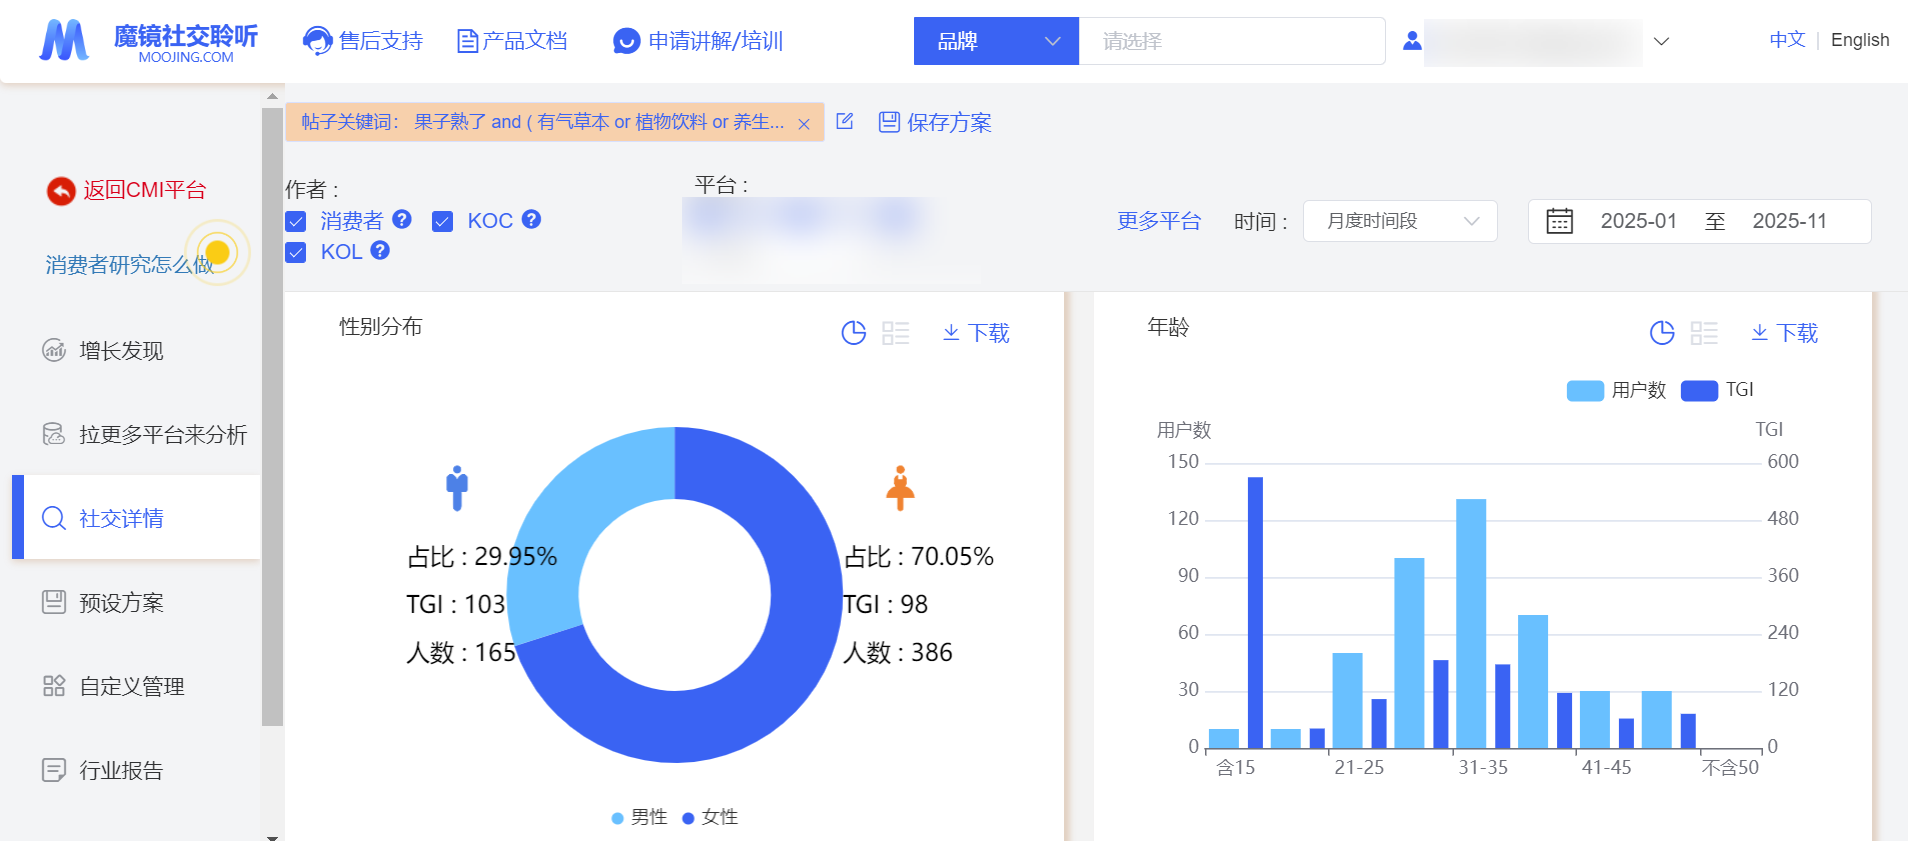Expand the user account dropdown arrow
Viewport: 1908px width, 841px height.
click(1662, 41)
